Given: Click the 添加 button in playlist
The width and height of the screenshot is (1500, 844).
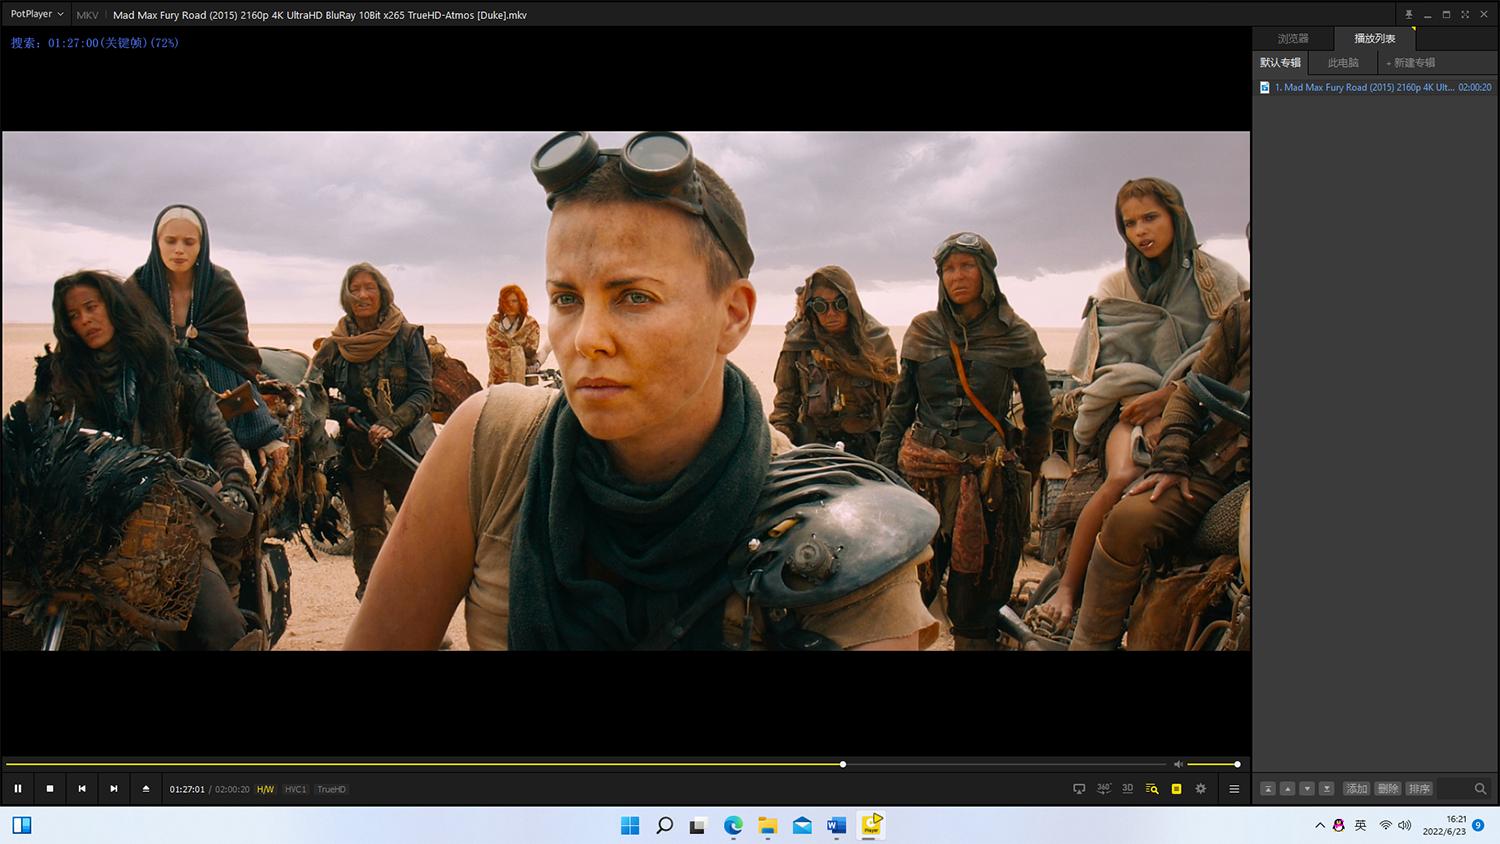Looking at the screenshot, I should click(1357, 789).
